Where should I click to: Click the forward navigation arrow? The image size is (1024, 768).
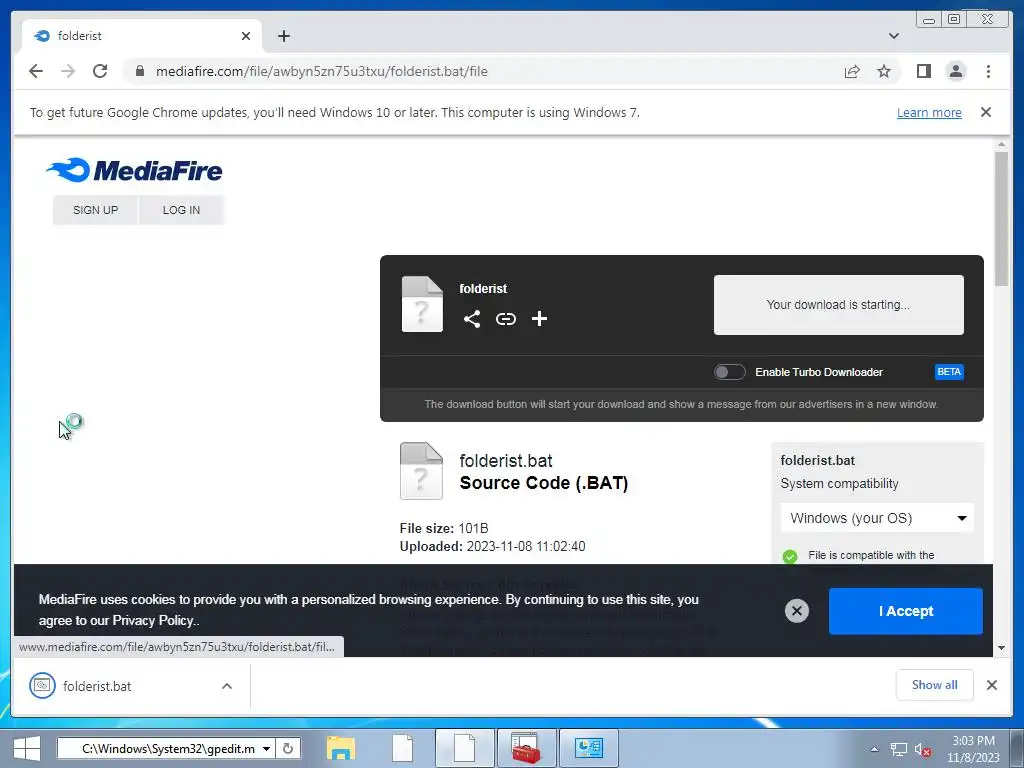tap(68, 71)
